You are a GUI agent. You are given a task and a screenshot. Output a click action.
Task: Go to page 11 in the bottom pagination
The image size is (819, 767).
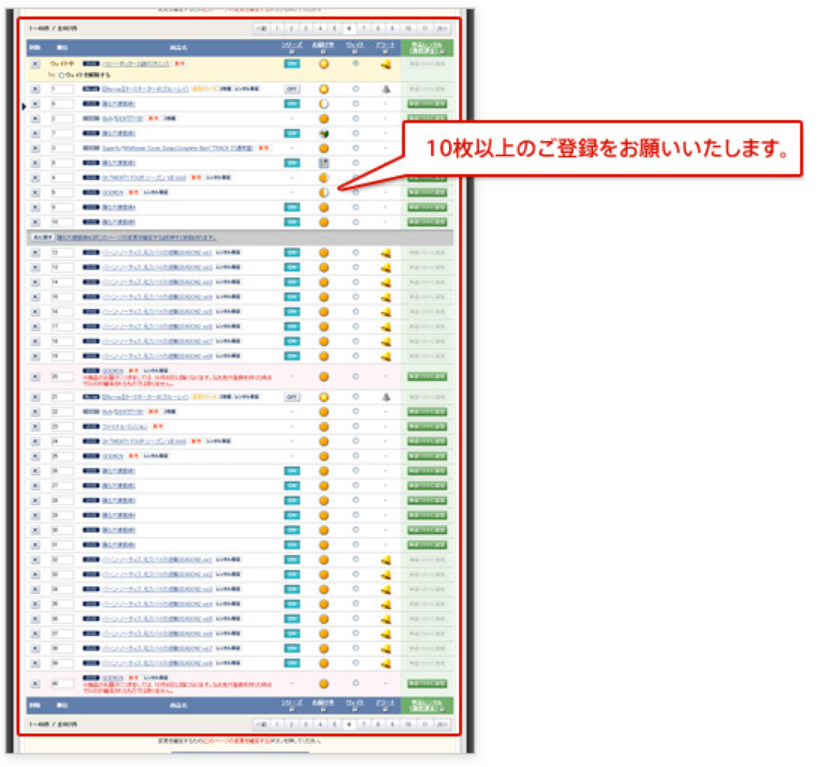tap(425, 723)
